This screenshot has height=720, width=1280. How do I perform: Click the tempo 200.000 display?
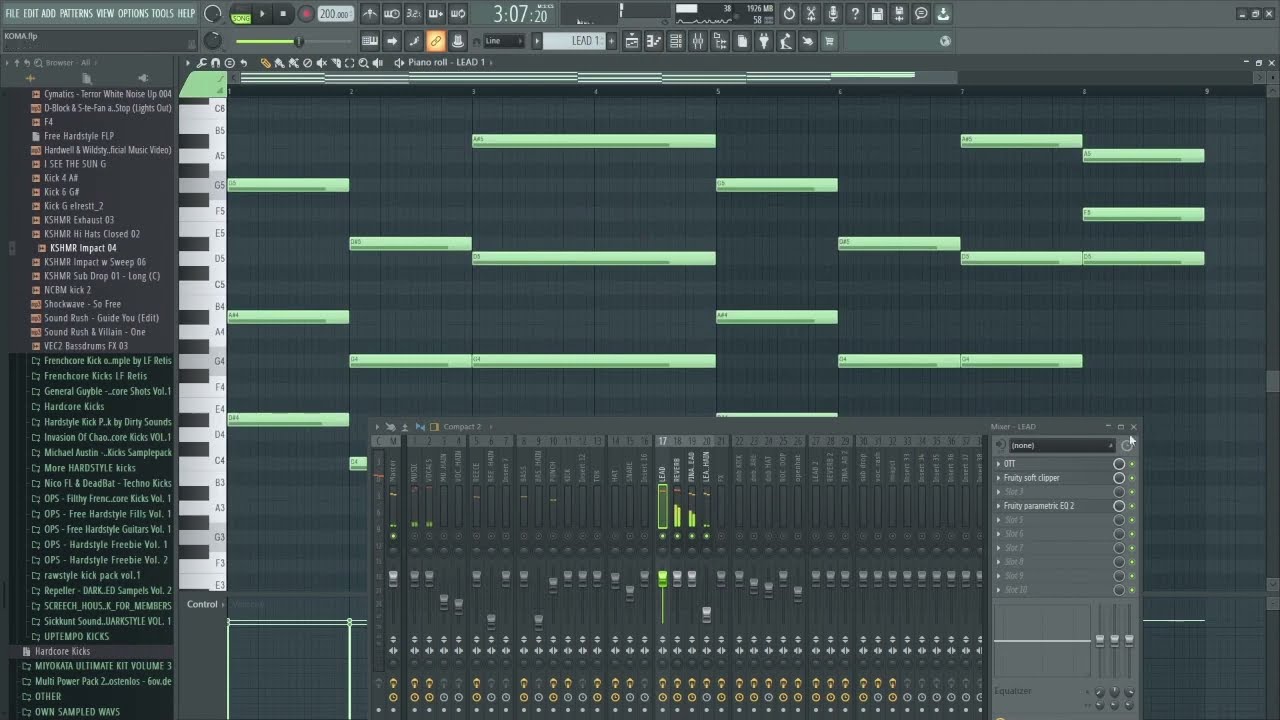pos(335,14)
